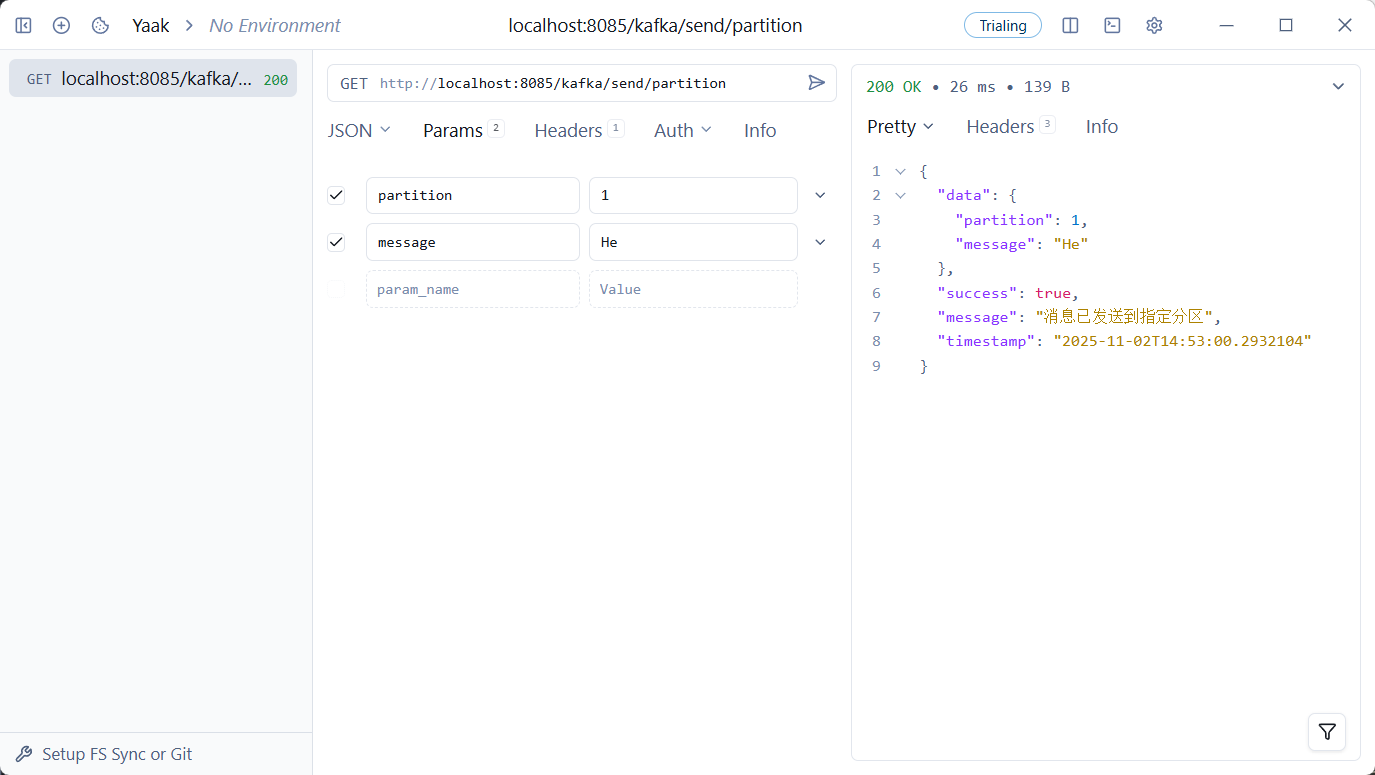1375x775 pixels.
Task: Open the command palette terminal icon
Action: click(1112, 25)
